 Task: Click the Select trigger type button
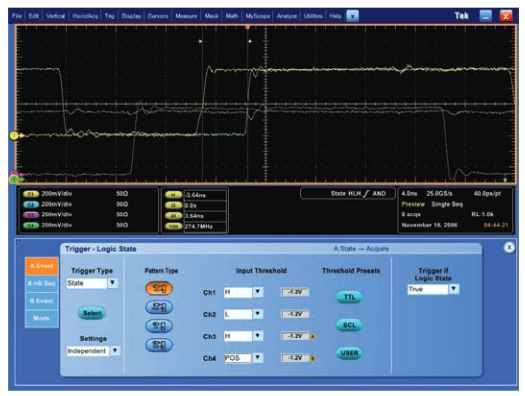[x=92, y=313]
